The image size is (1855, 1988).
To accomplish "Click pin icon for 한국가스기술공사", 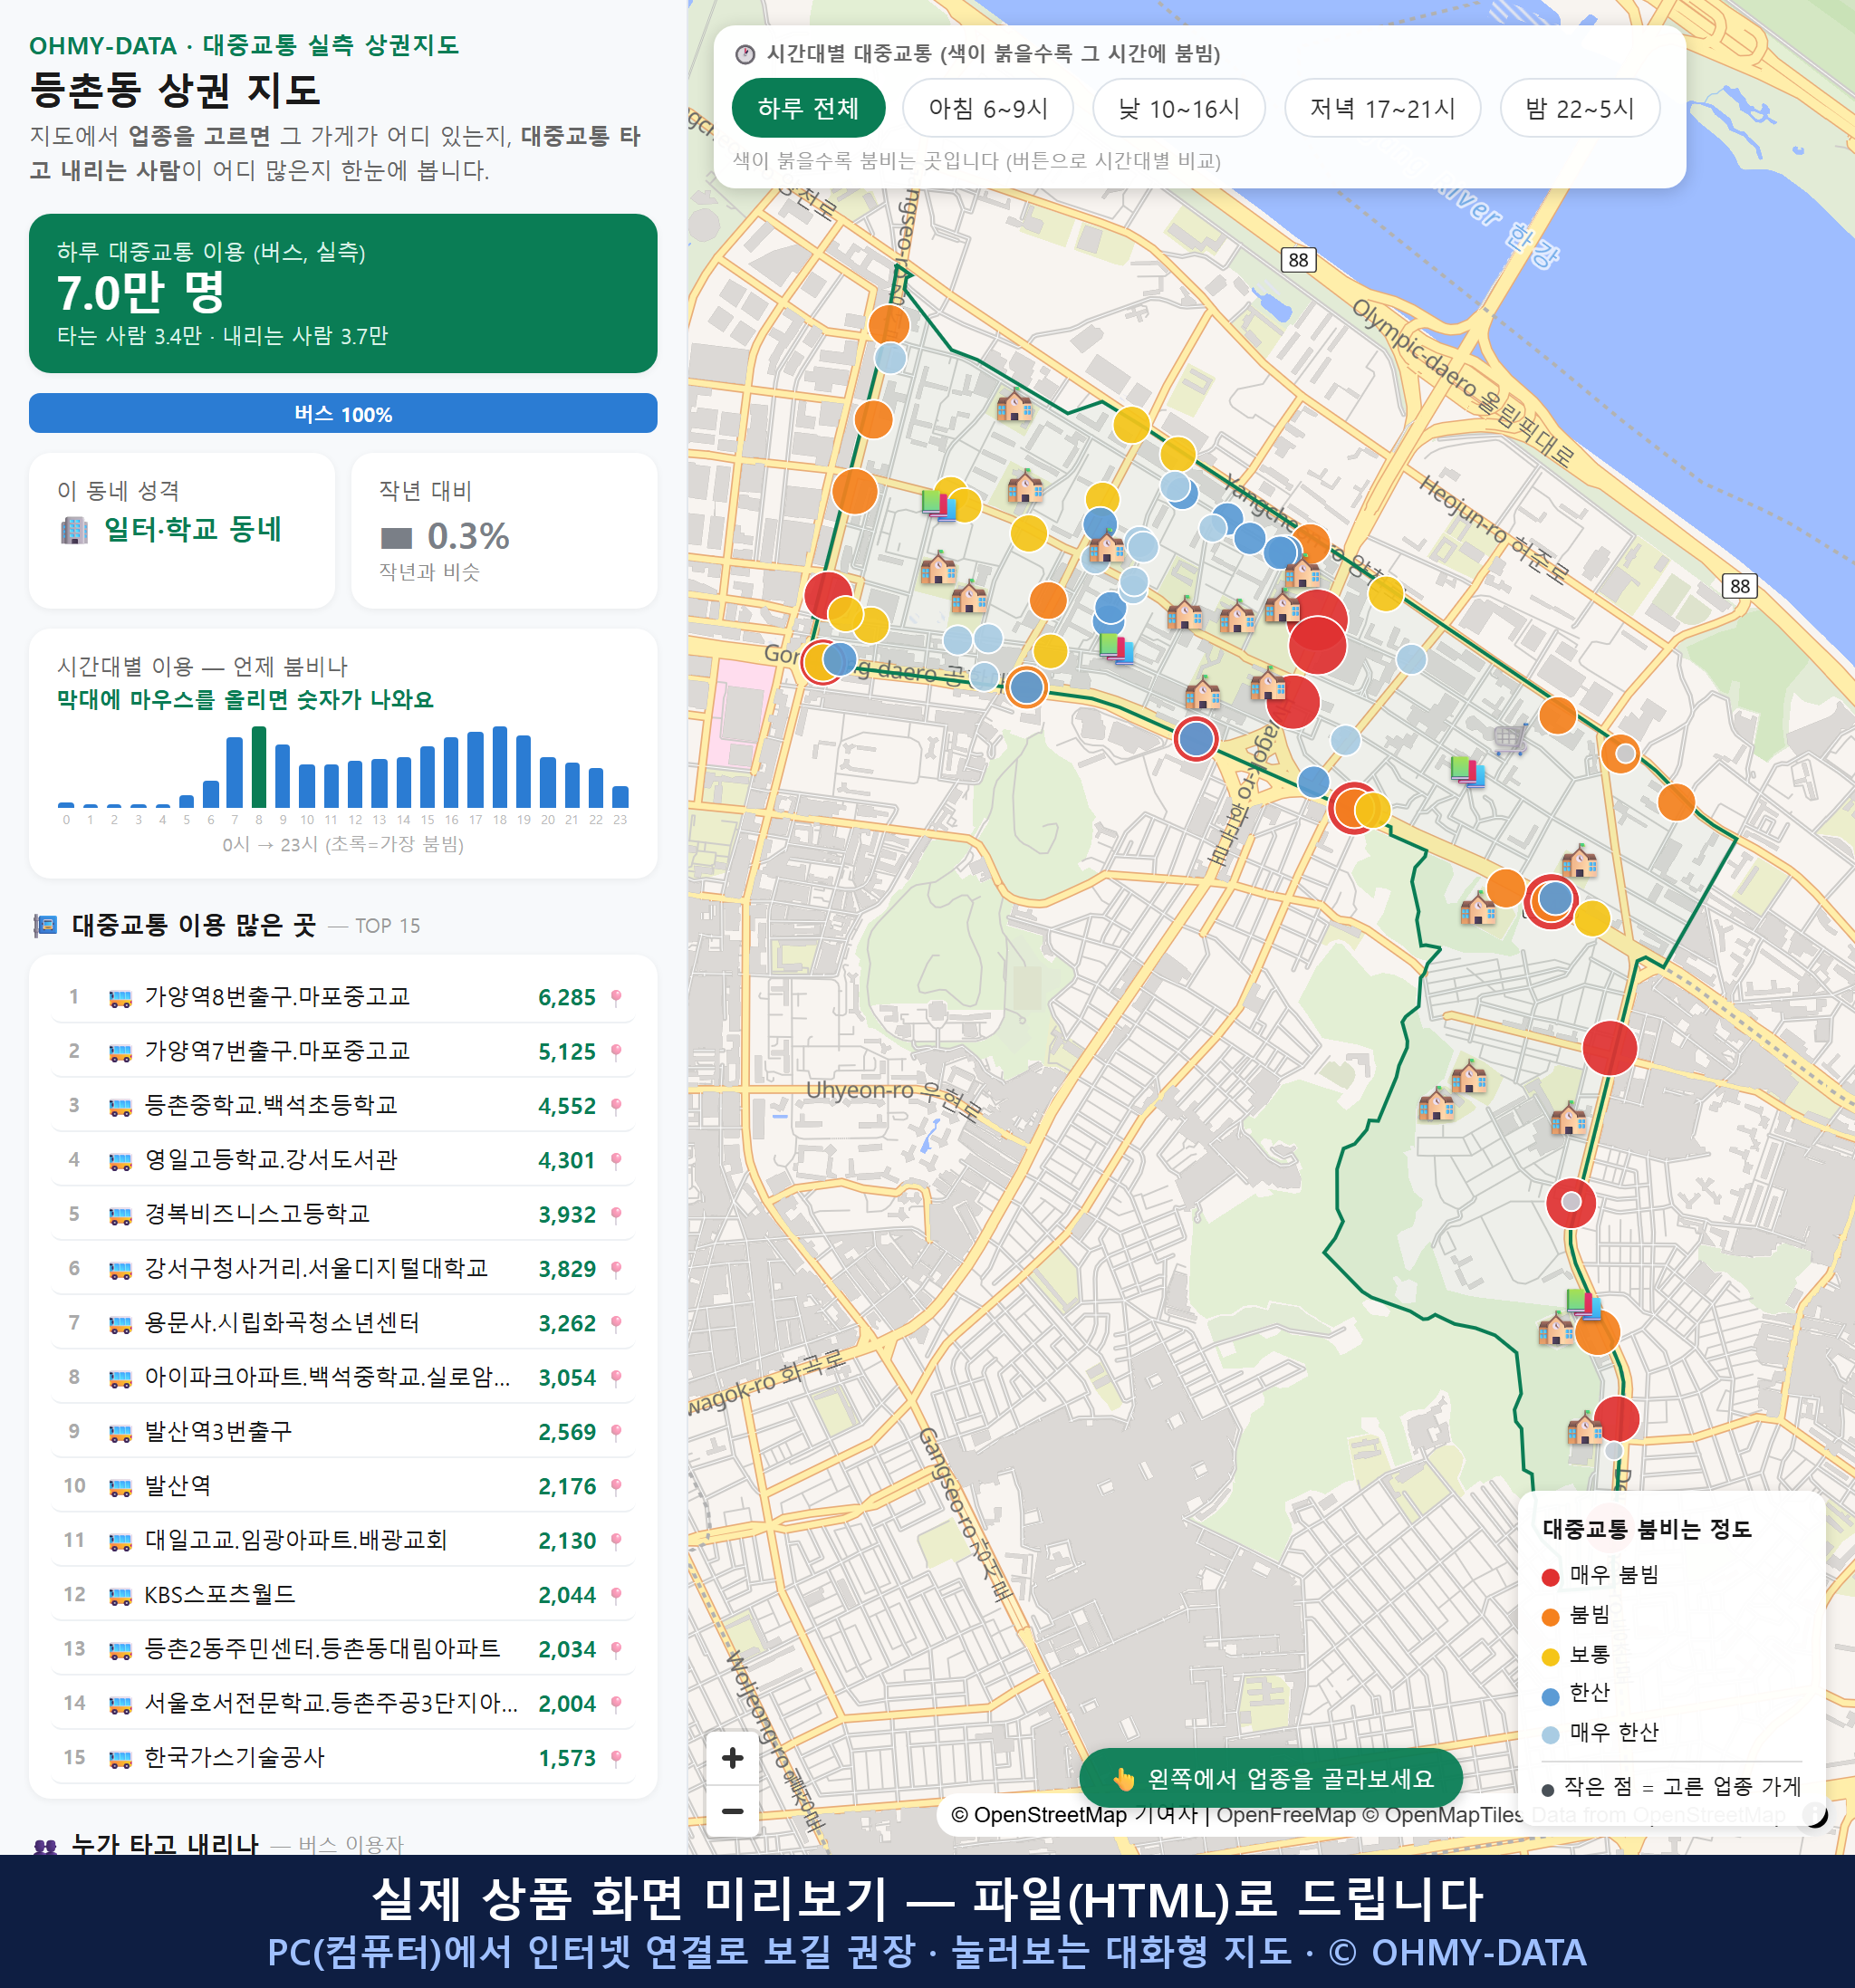I will (616, 1758).
